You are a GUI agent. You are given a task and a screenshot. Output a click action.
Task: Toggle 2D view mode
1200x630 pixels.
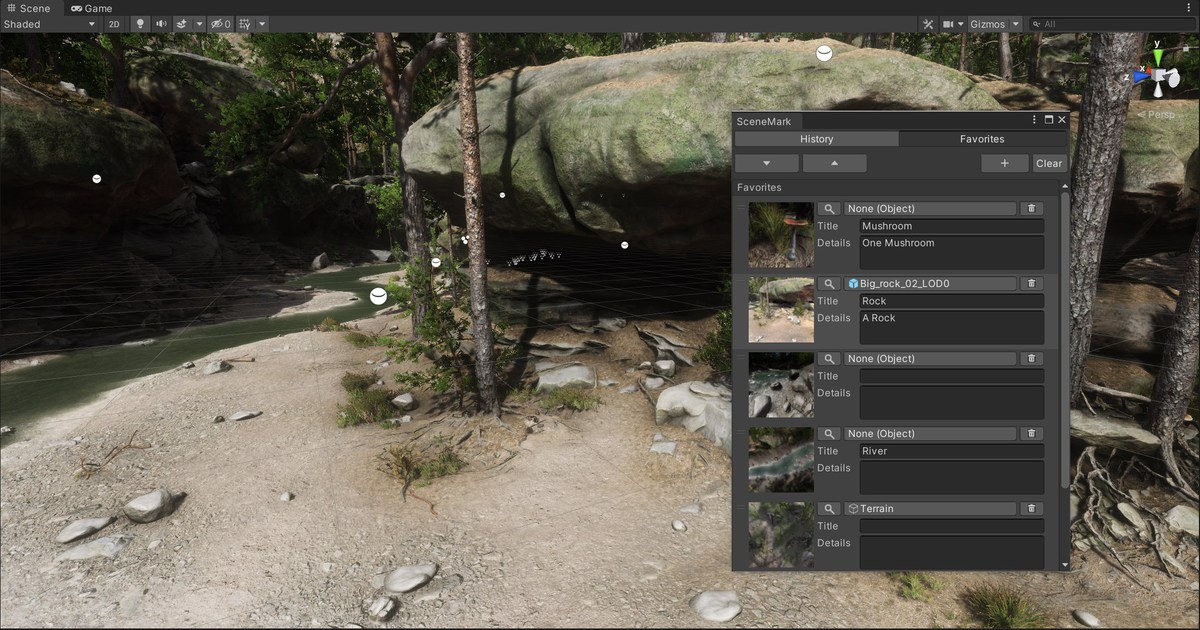point(114,23)
